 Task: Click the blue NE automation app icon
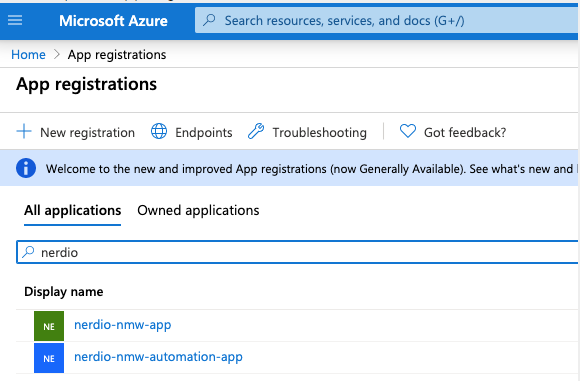click(x=49, y=358)
